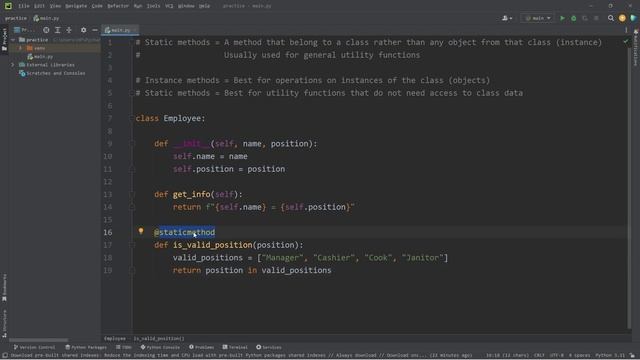640x360 pixels.
Task: Fold the __init__ method at line 9
Action: 132,144
